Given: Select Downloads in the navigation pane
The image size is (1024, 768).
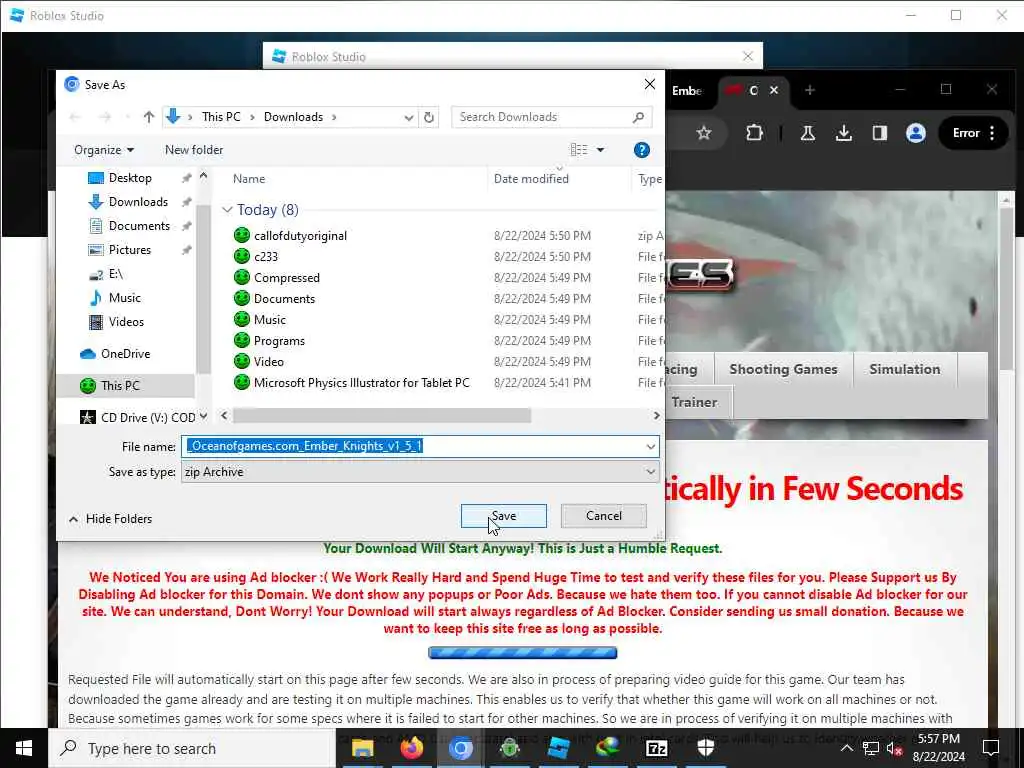Looking at the screenshot, I should (x=138, y=202).
